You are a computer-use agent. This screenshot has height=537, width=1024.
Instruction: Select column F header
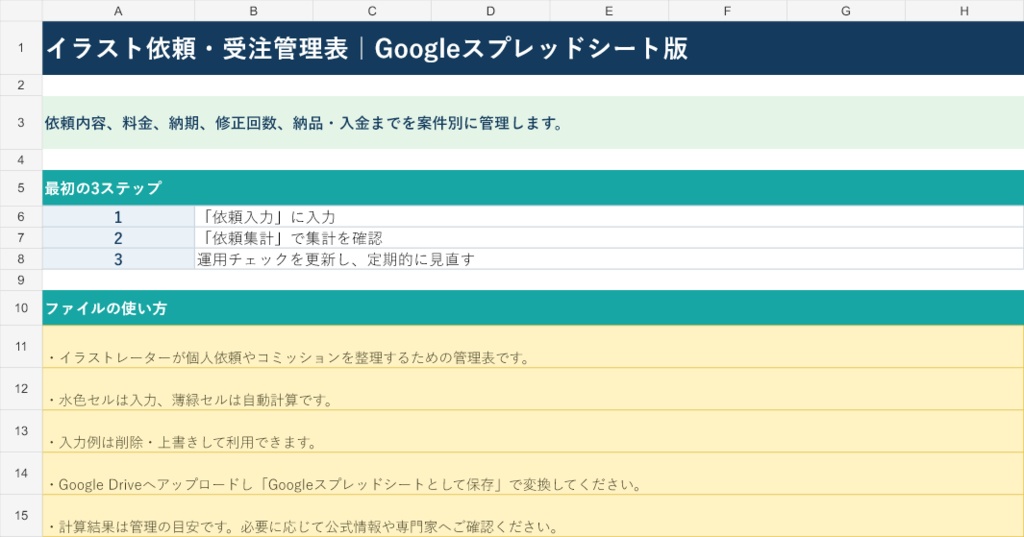pyautogui.click(x=728, y=10)
